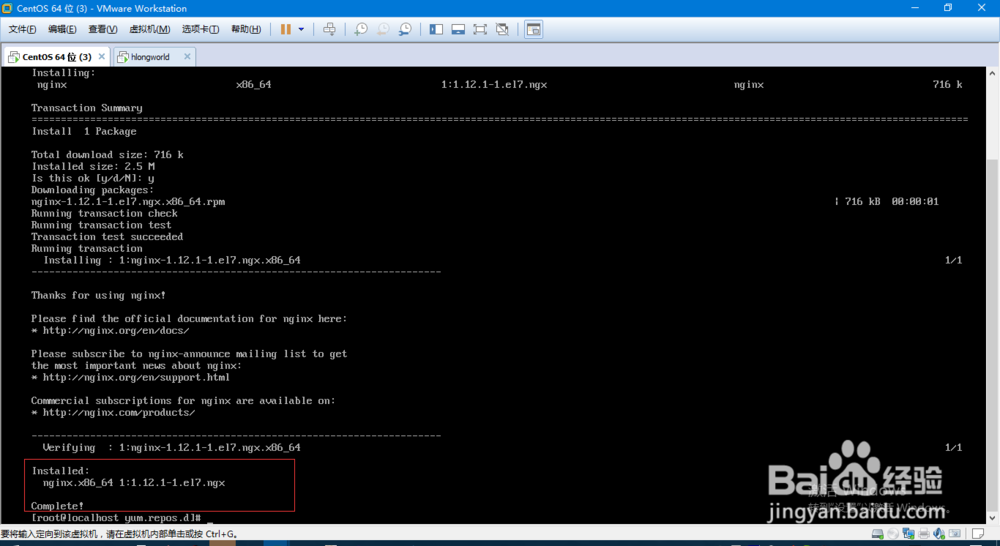Click 'Total download size: 716 k' line
The height and width of the screenshot is (546, 1000).
pyautogui.click(x=107, y=154)
